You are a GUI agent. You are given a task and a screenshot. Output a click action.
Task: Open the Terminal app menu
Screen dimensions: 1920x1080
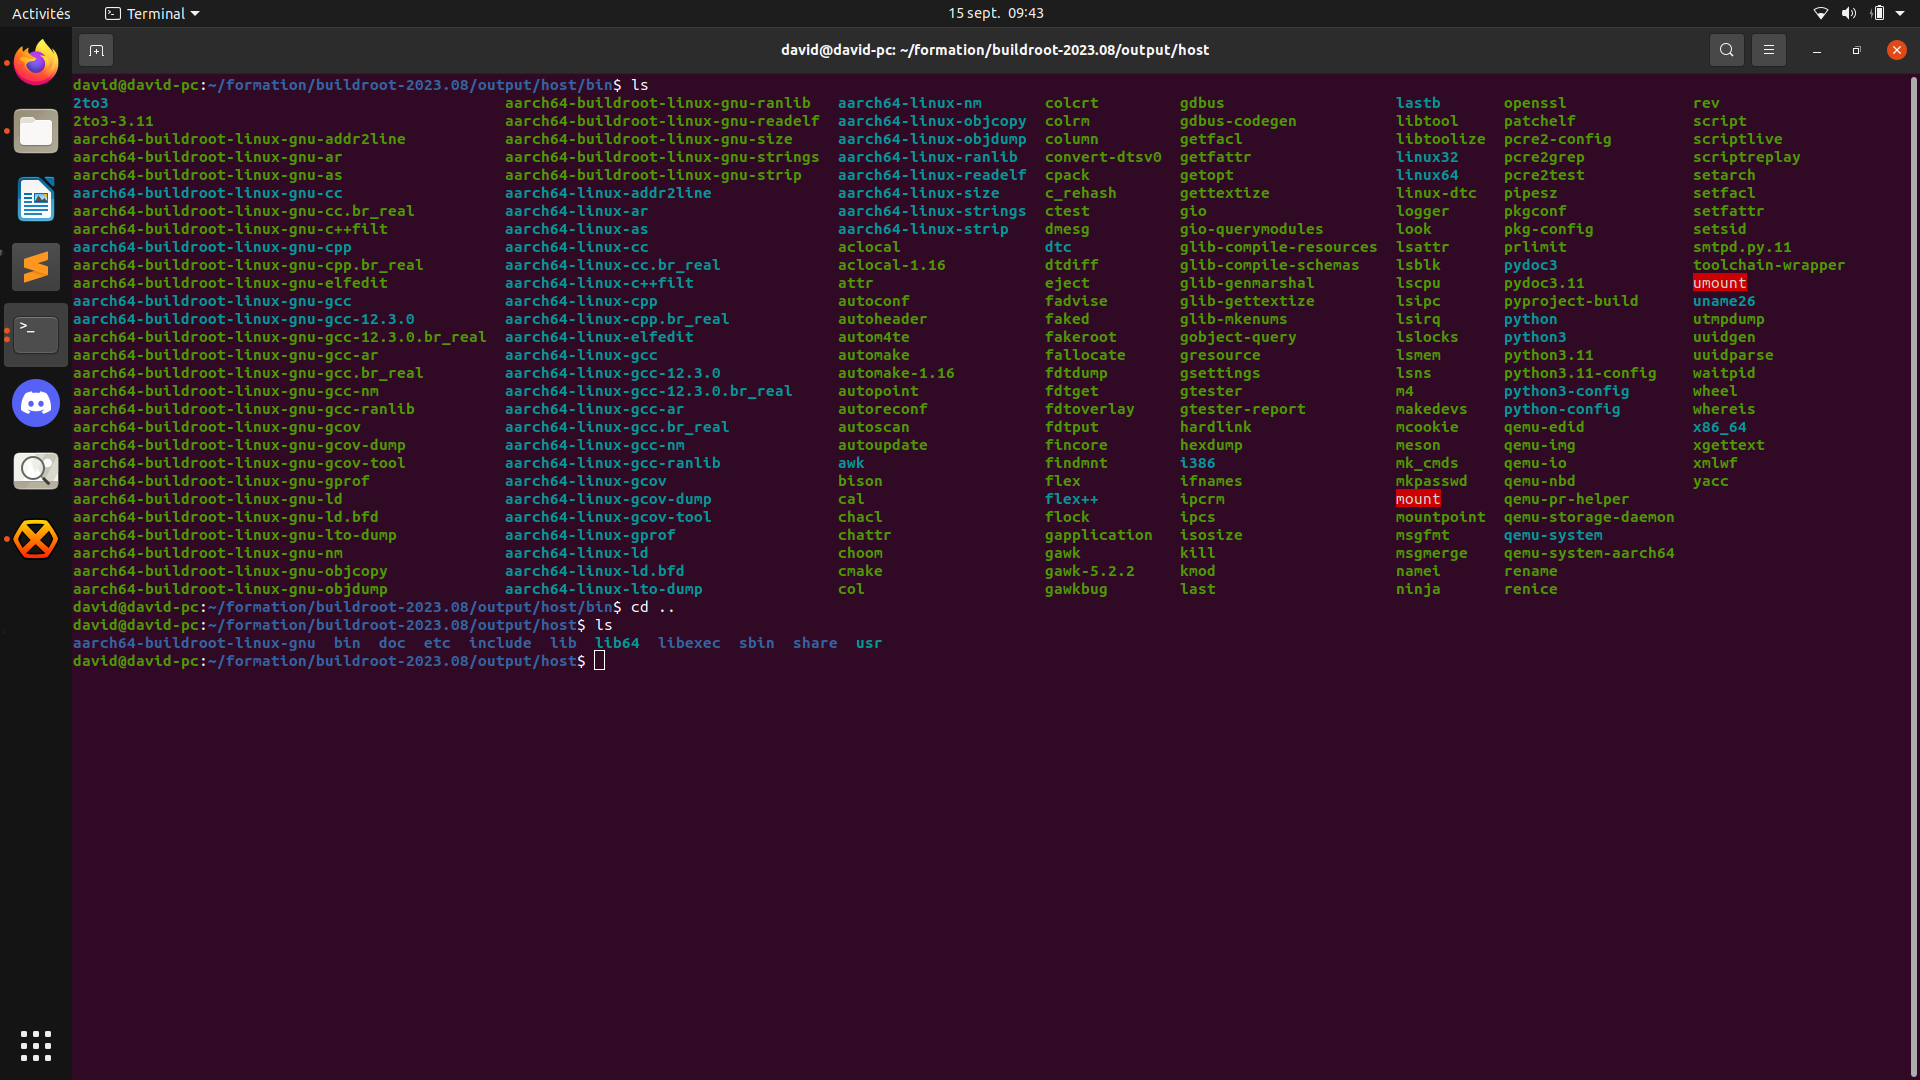[152, 13]
